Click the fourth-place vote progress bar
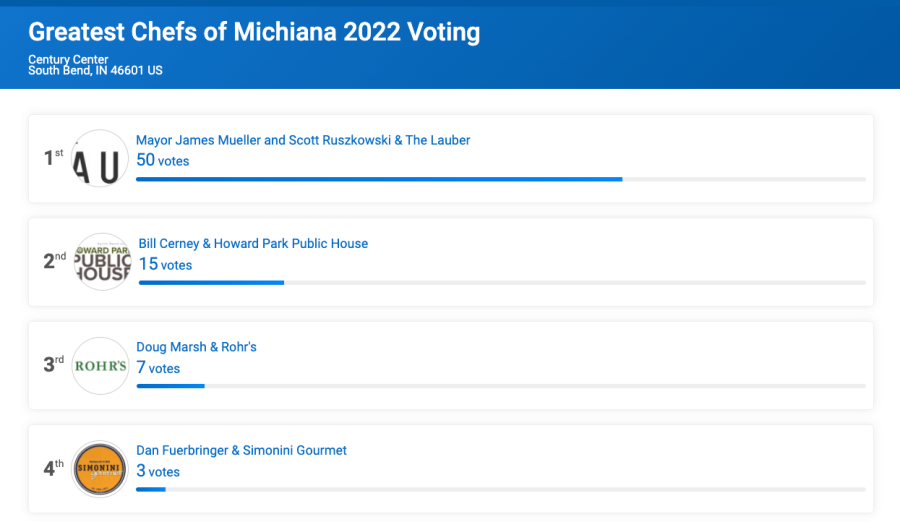 [500, 489]
